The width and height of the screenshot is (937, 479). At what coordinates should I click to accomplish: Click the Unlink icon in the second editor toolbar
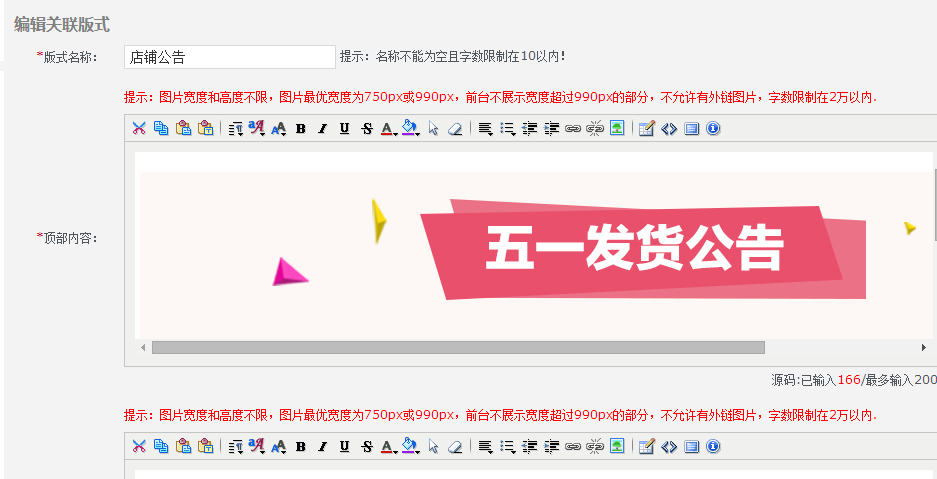point(595,446)
